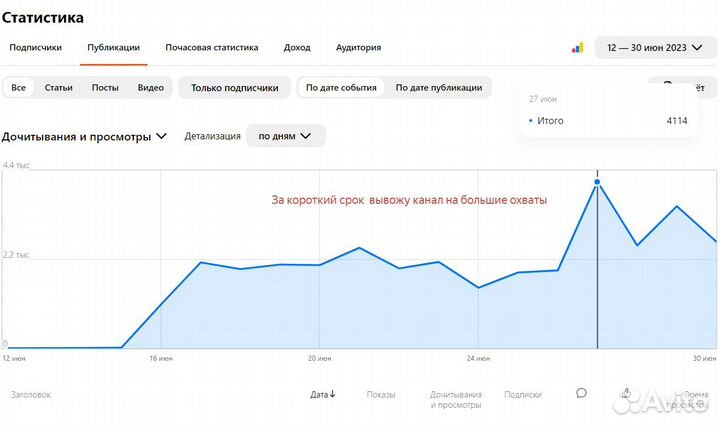720x427 pixels.
Task: Switch to По дате публикации option
Action: [438, 88]
